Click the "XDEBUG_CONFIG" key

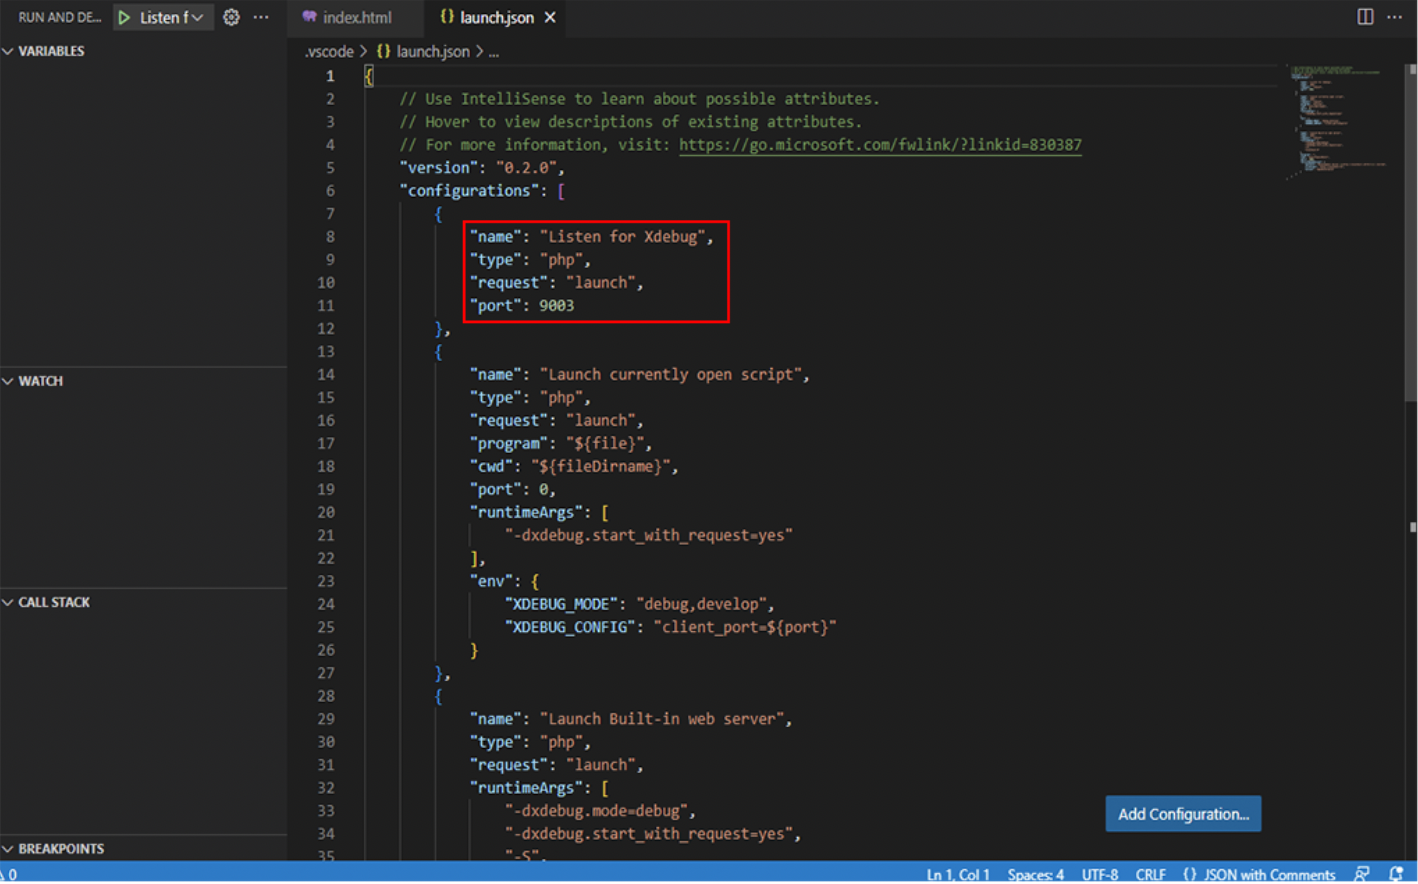(570, 628)
